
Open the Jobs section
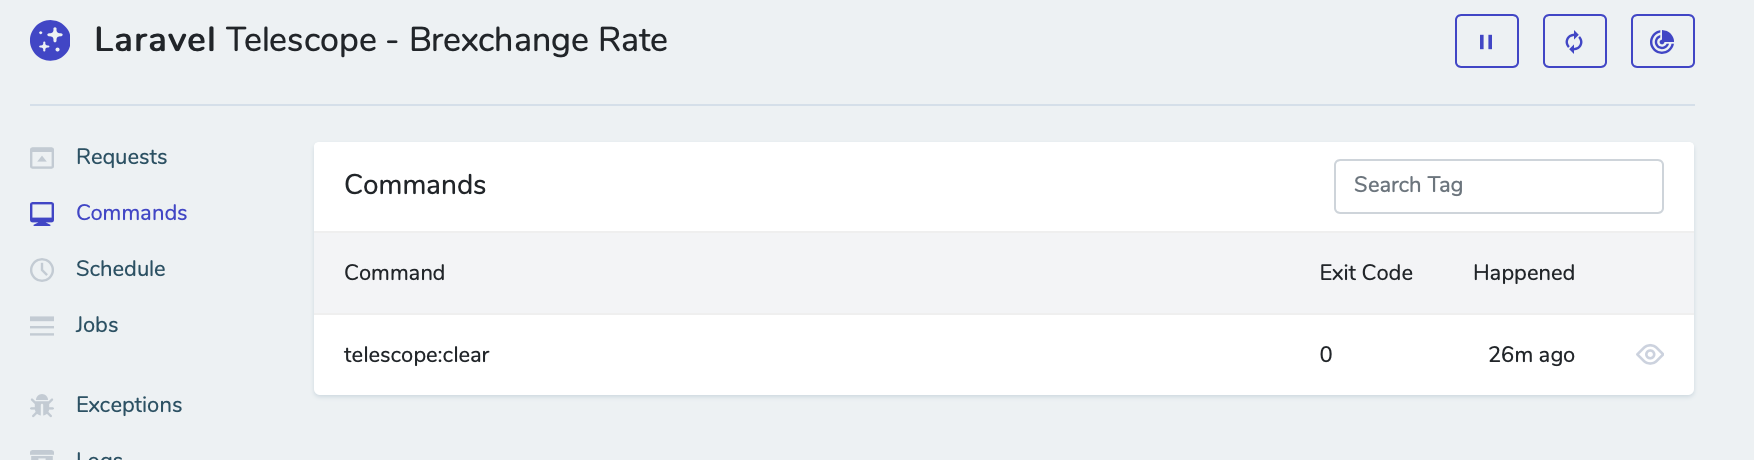97,325
